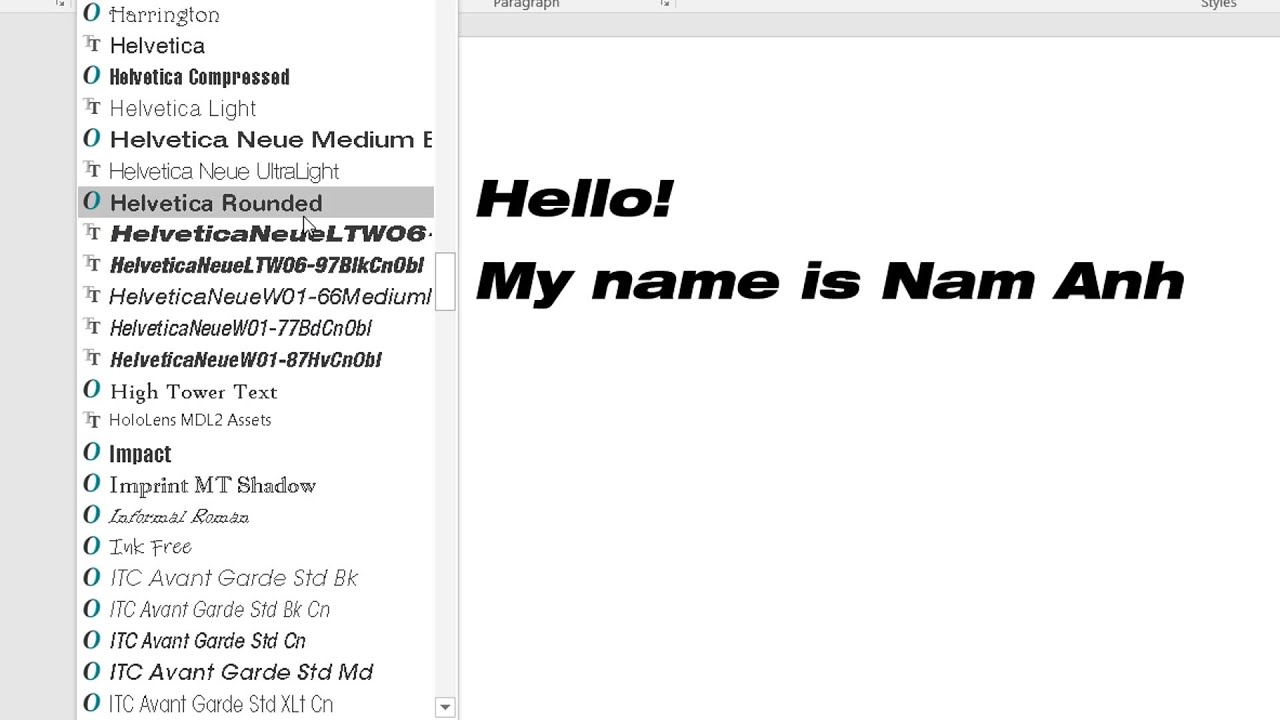The width and height of the screenshot is (1280, 720).
Task: Choose High Tower Text font
Action: tap(256, 391)
